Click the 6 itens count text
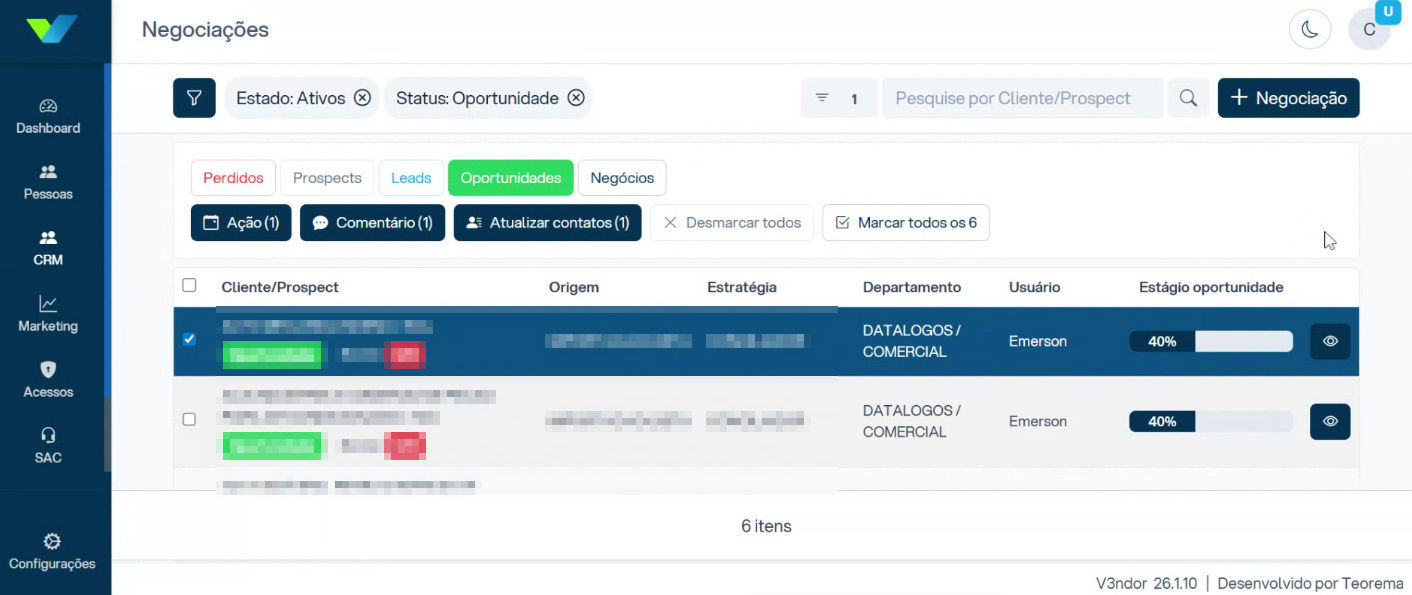The height and width of the screenshot is (595, 1412). point(766,526)
